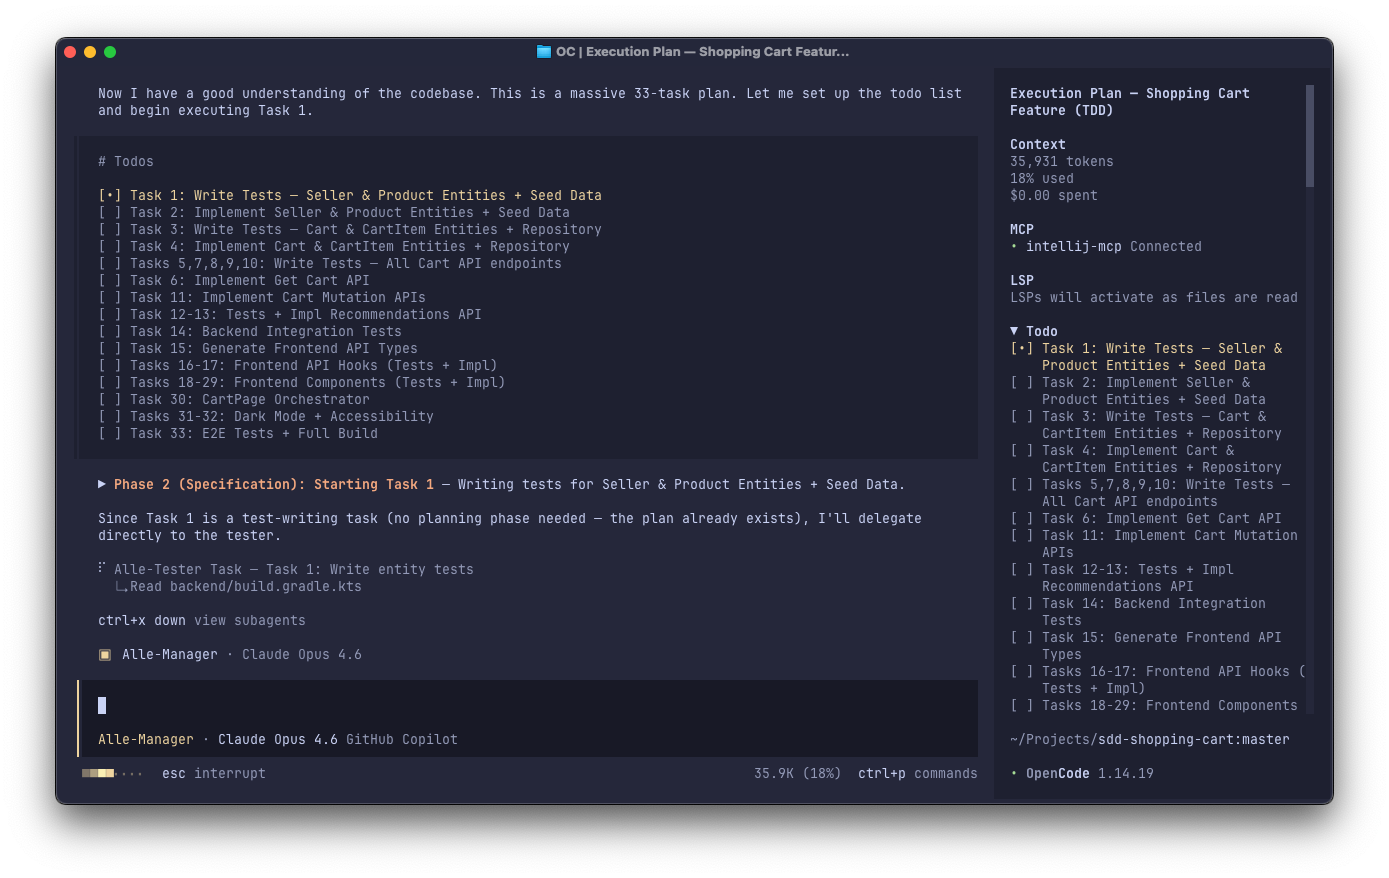Open Alle-Tester Task subagent entry
Image resolution: width=1389 pixels, height=878 pixels.
[x=294, y=570]
